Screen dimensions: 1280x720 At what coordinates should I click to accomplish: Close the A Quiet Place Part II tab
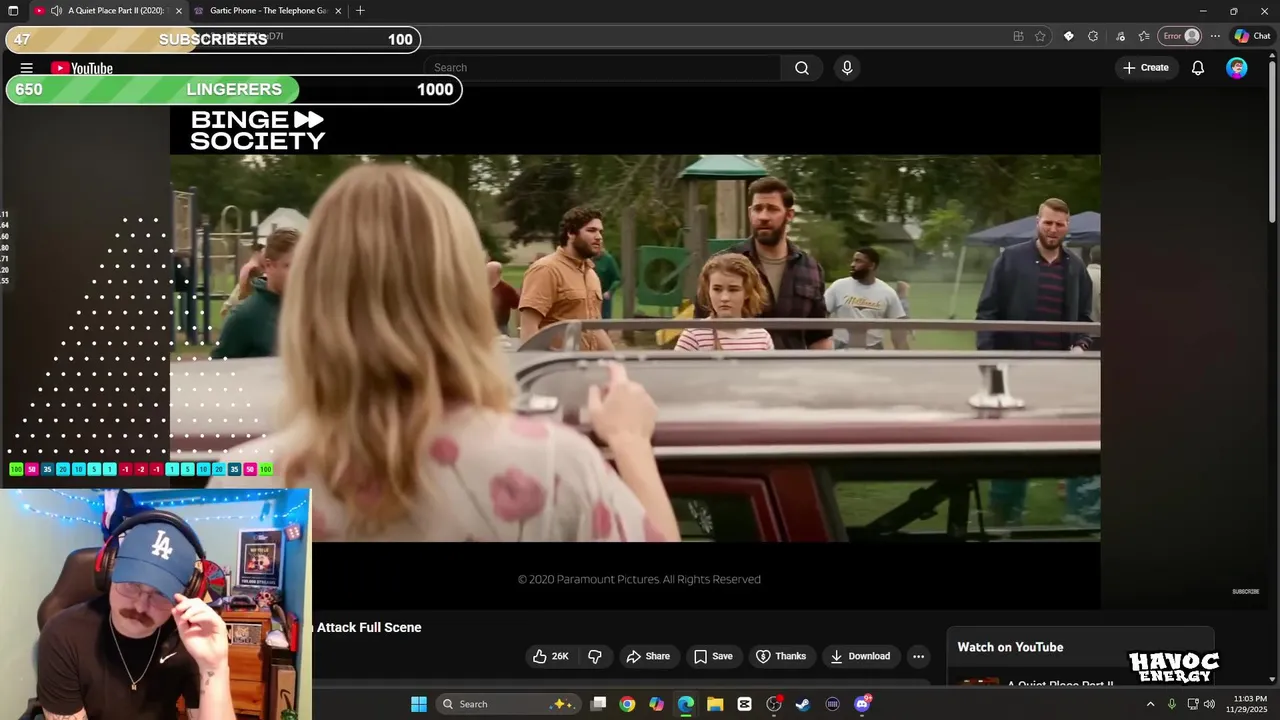click(x=179, y=11)
